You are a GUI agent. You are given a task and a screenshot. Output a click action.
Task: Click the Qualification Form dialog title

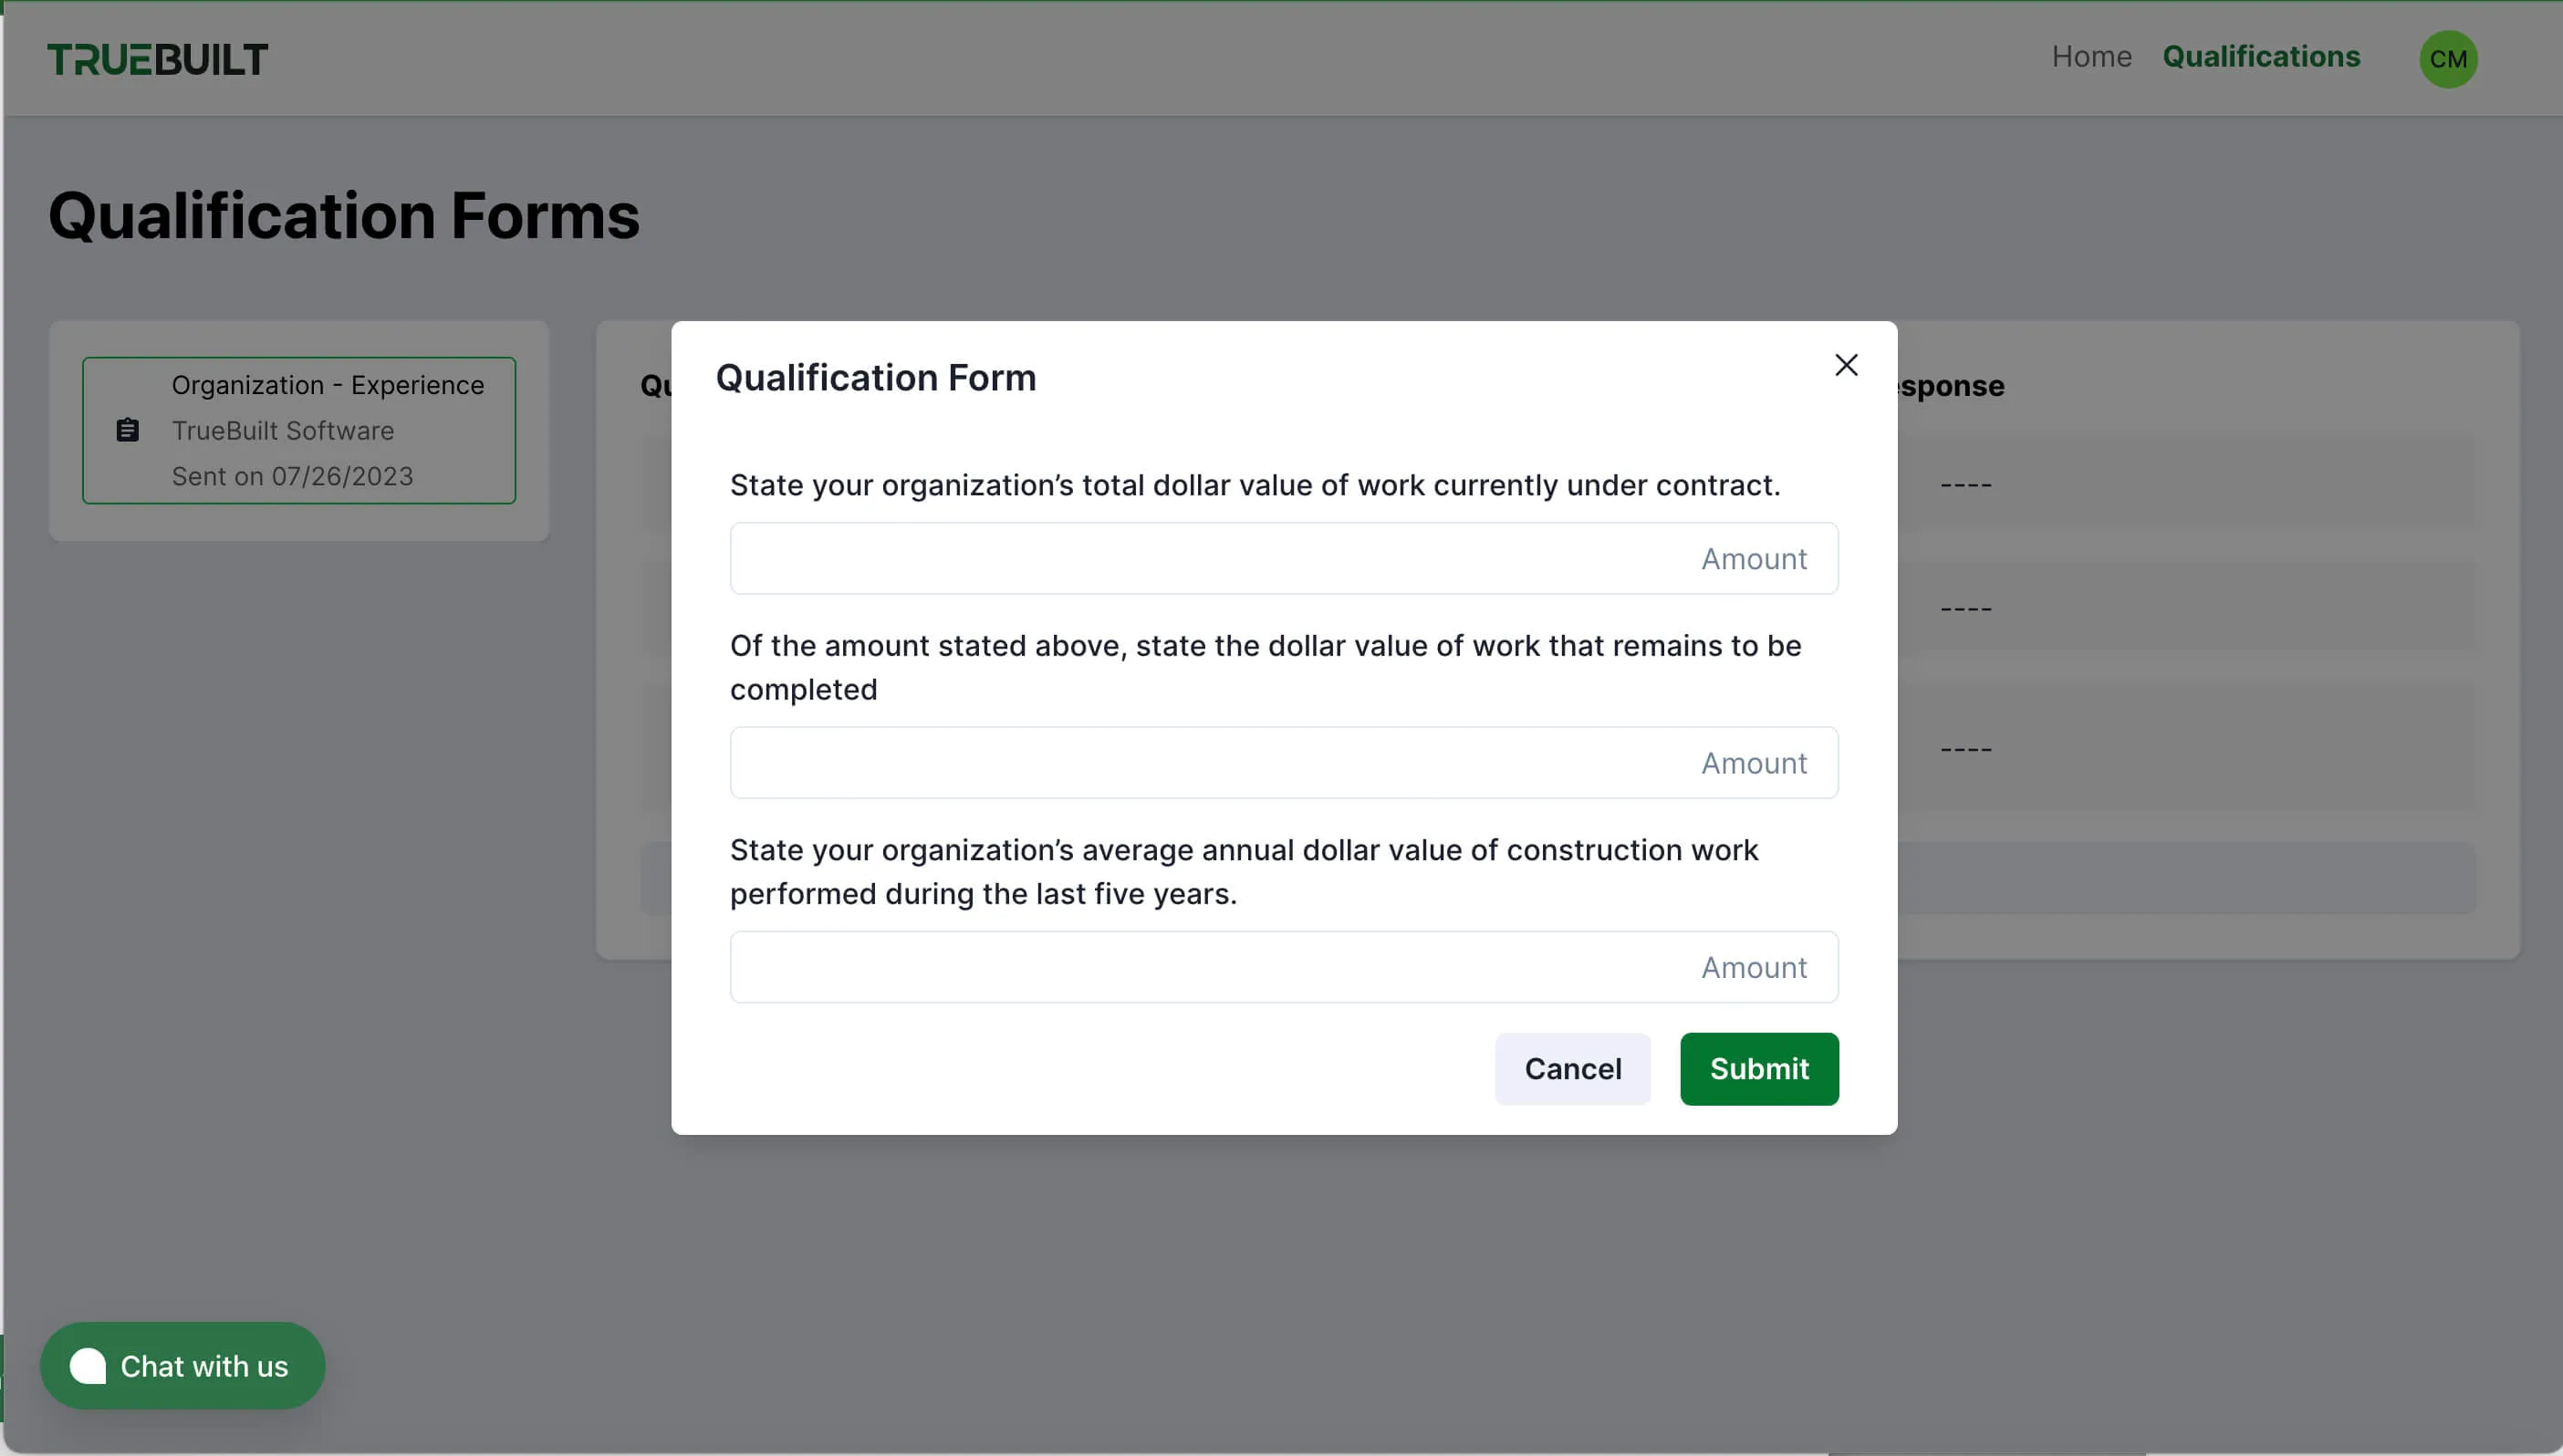click(x=875, y=378)
